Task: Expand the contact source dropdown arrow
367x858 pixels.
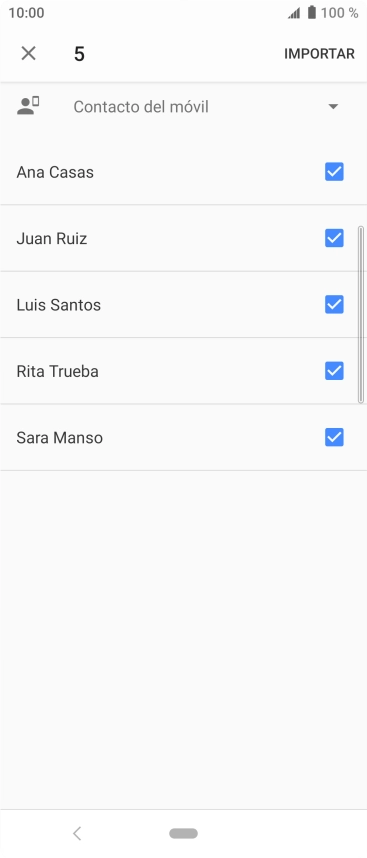Action: pyautogui.click(x=333, y=107)
